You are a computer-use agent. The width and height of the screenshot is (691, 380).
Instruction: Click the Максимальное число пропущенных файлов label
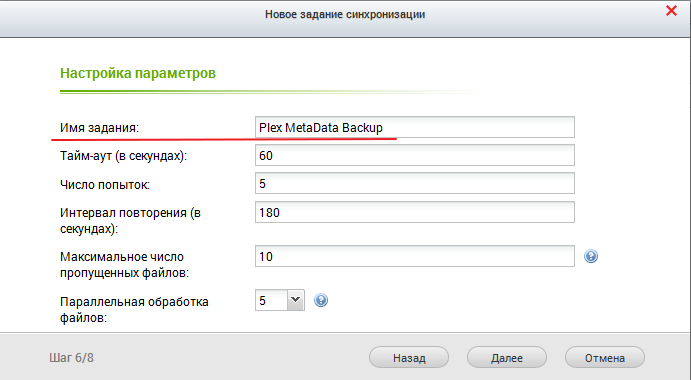[x=124, y=265]
